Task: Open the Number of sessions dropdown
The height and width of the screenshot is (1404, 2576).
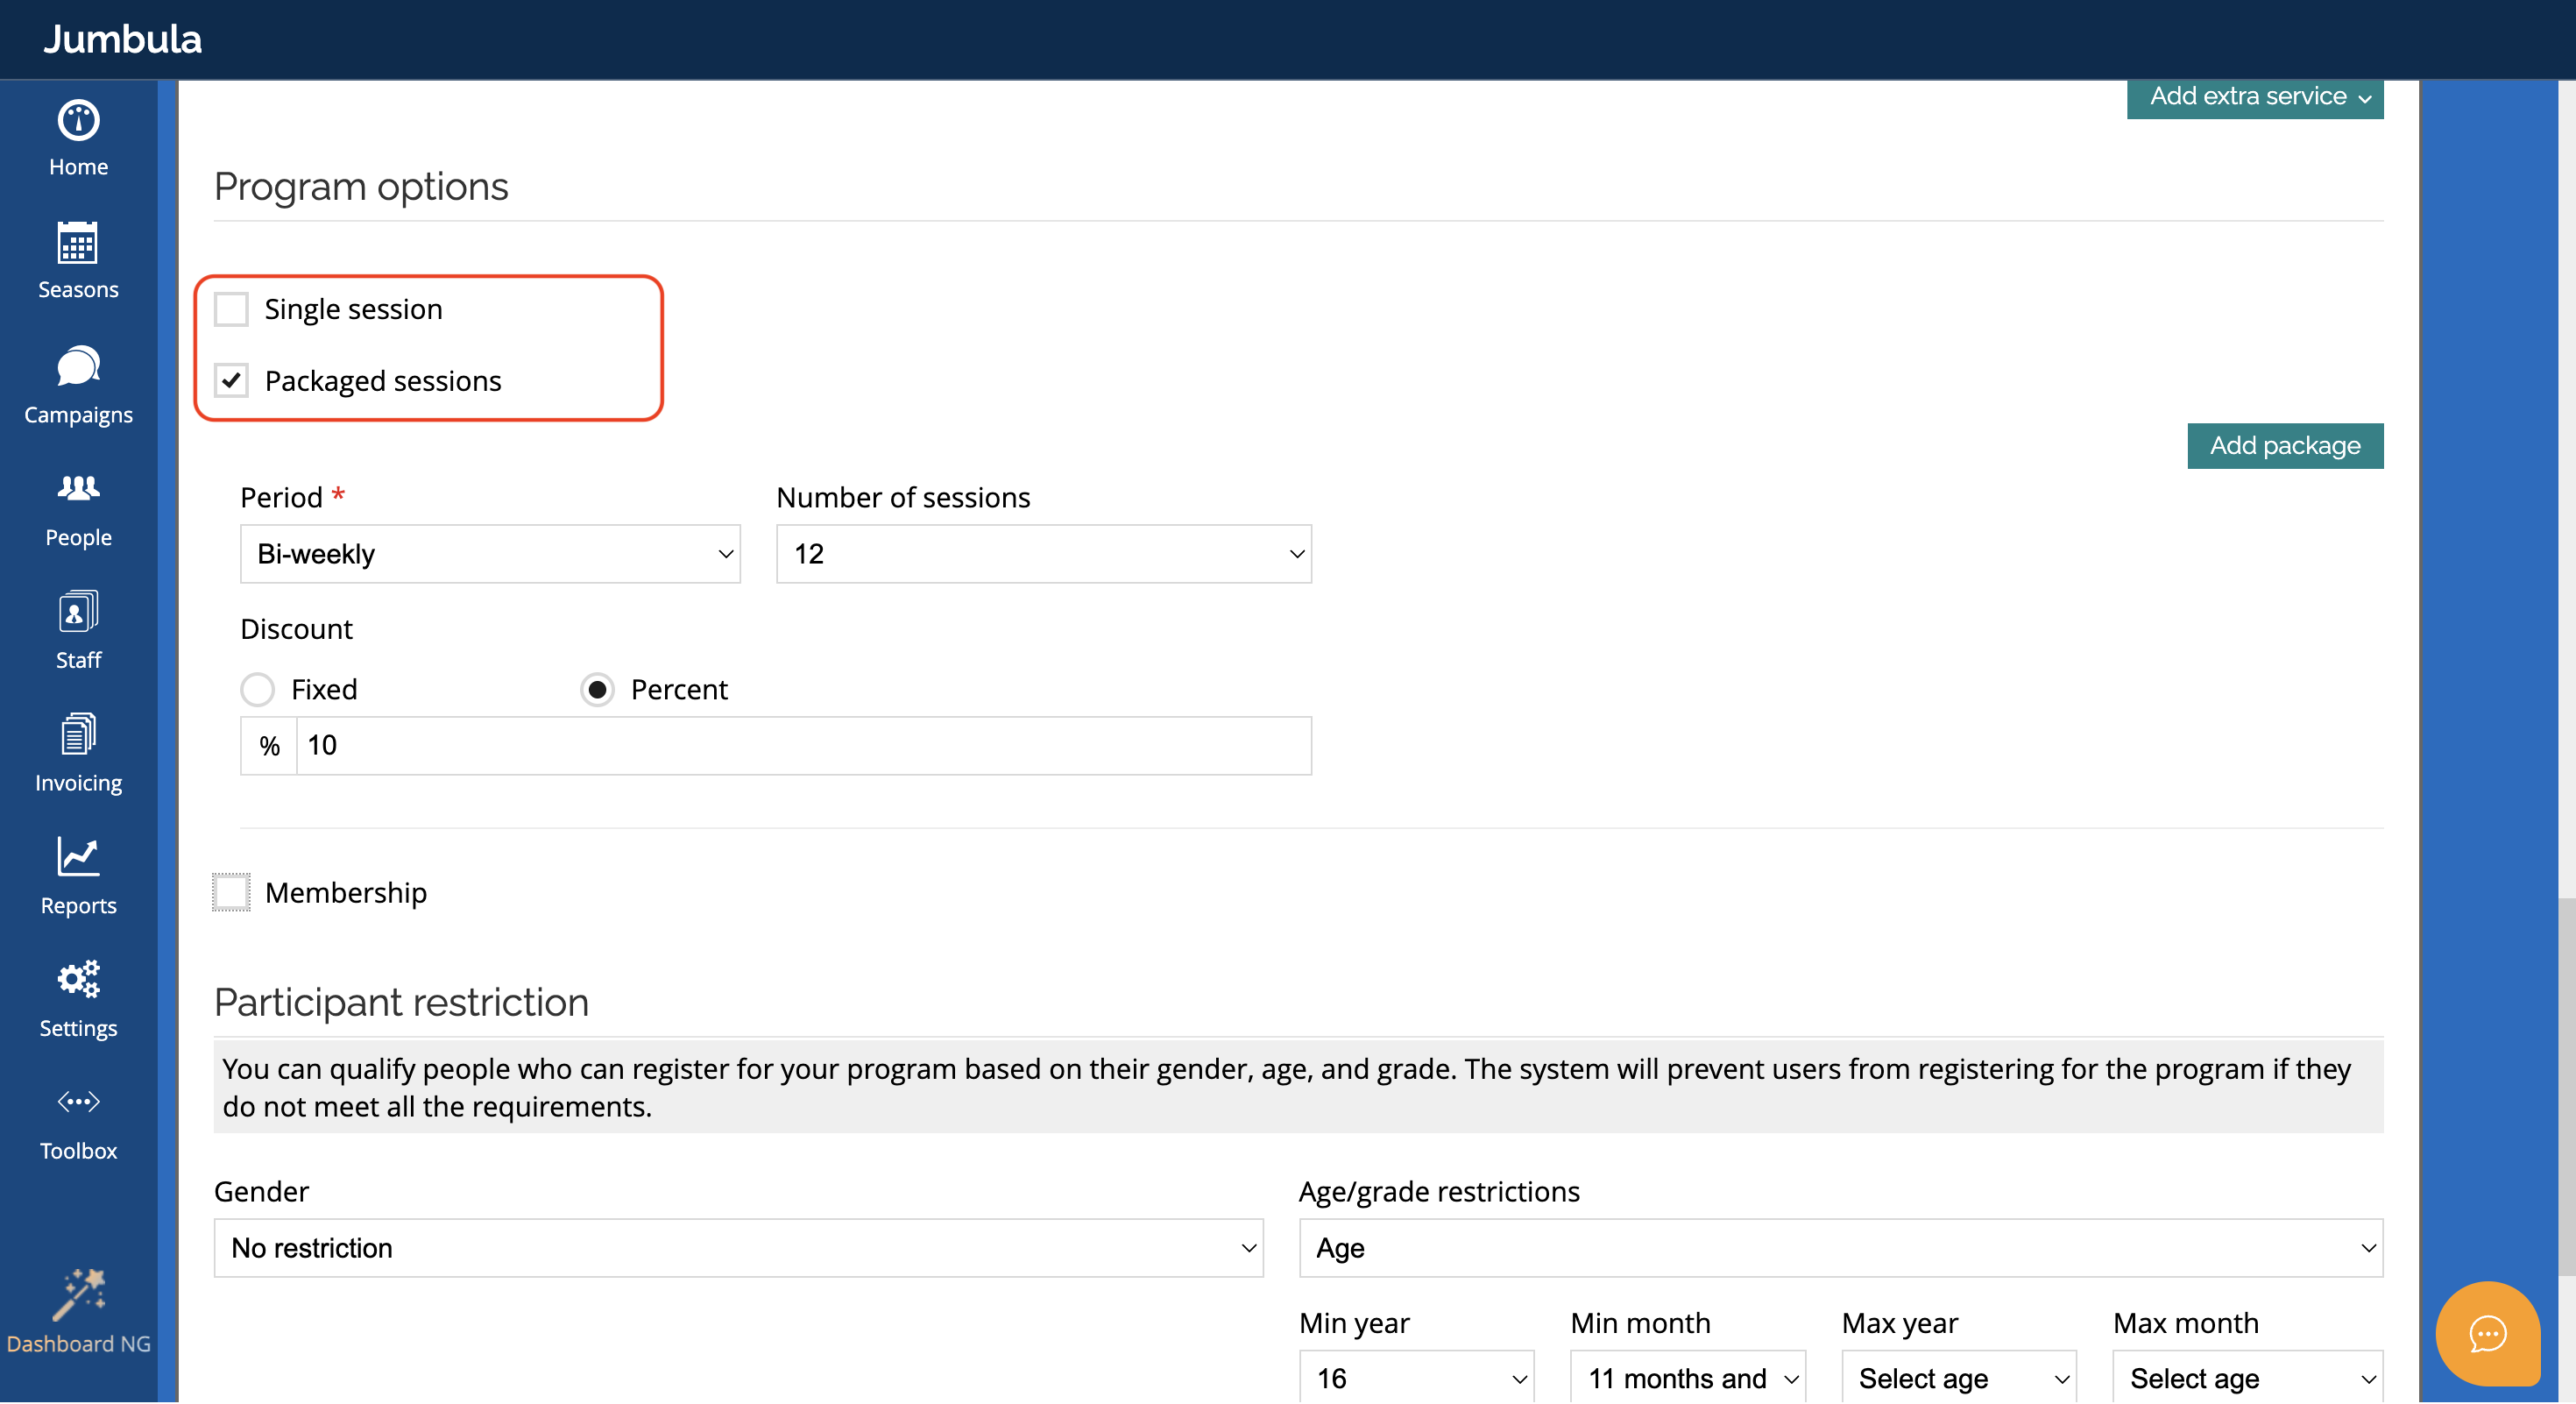Action: pos(1043,554)
